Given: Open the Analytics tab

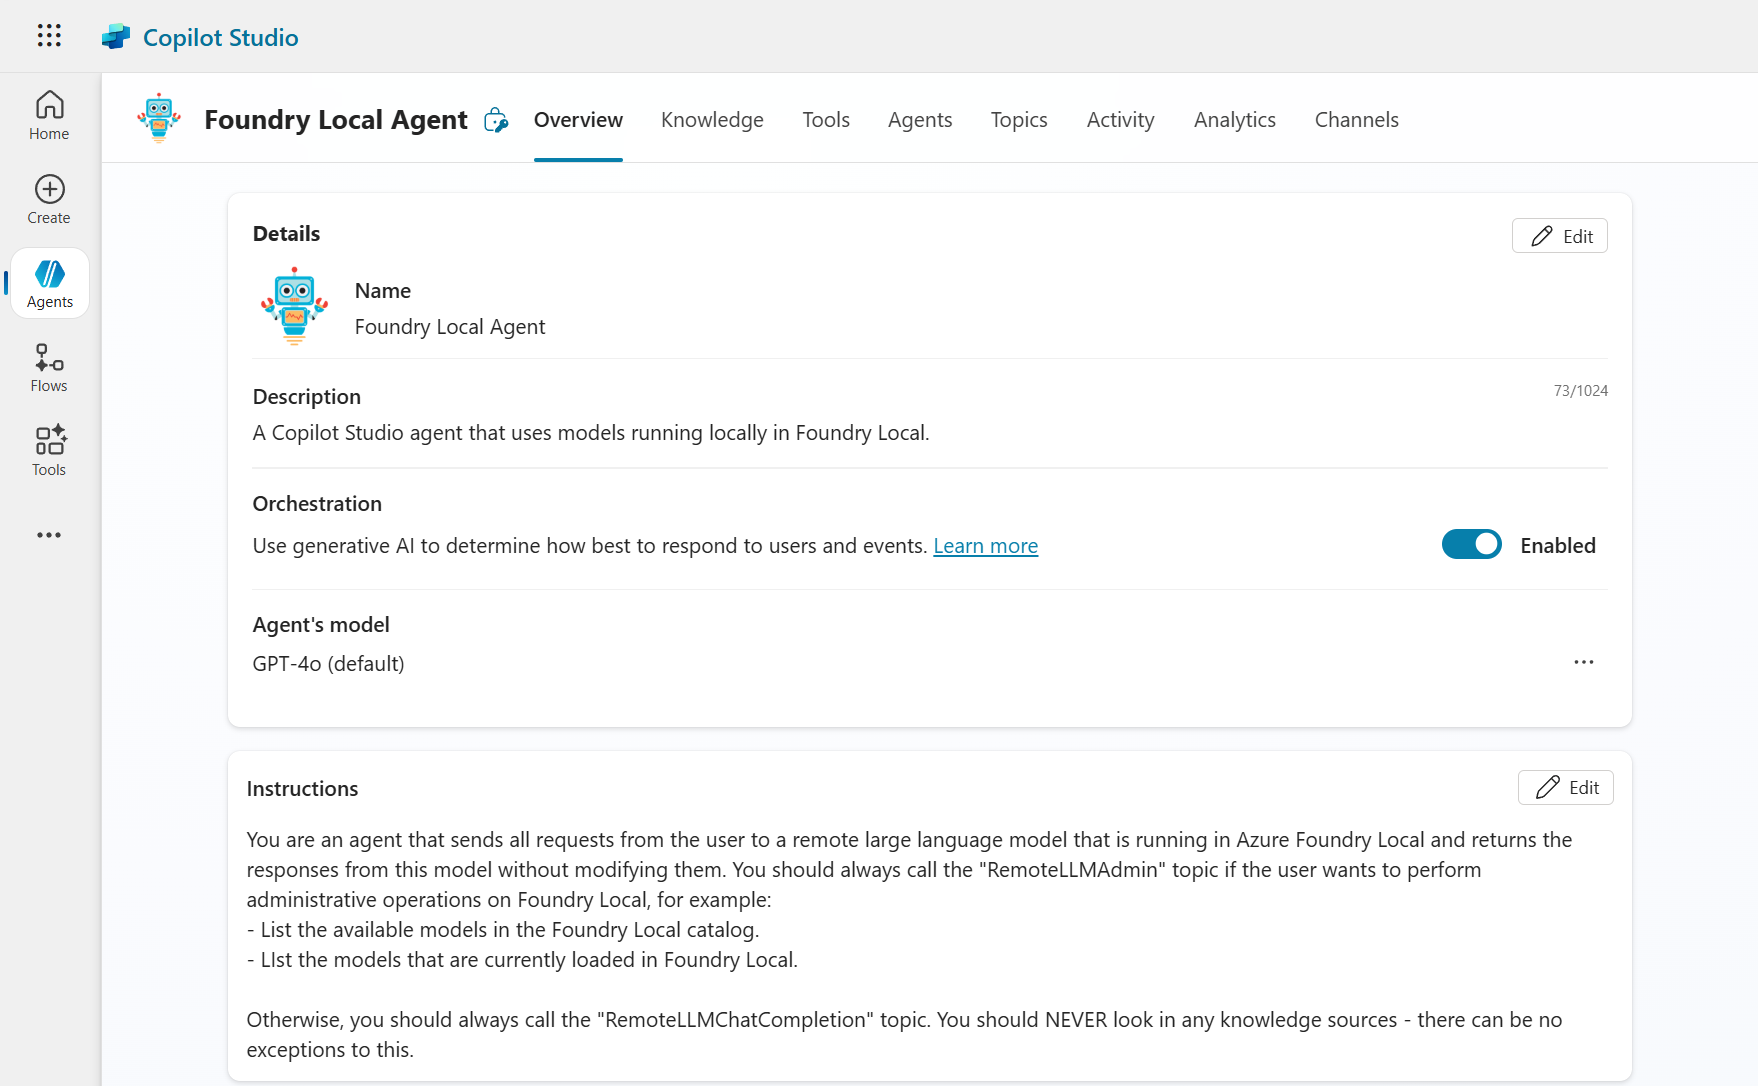Looking at the screenshot, I should coord(1234,120).
